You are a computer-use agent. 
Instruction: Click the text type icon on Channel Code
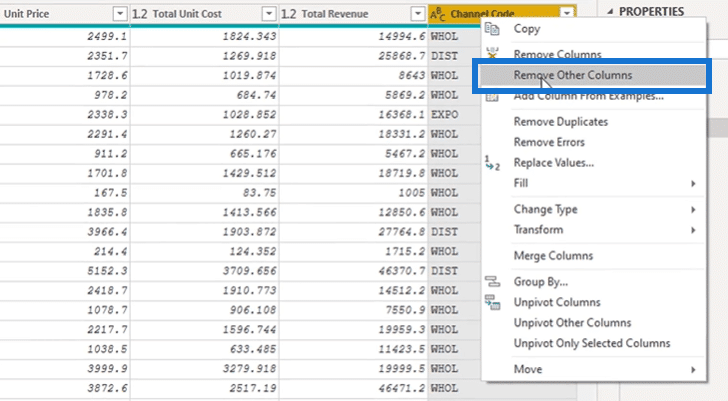point(438,14)
